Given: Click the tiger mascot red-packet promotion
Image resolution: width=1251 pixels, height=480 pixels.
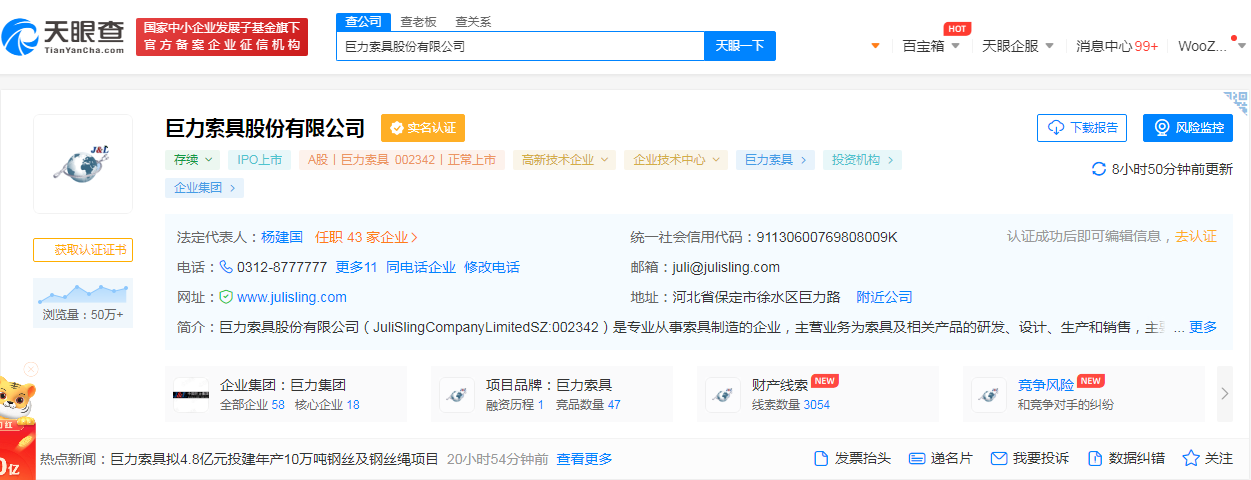Looking at the screenshot, I should point(17,428).
